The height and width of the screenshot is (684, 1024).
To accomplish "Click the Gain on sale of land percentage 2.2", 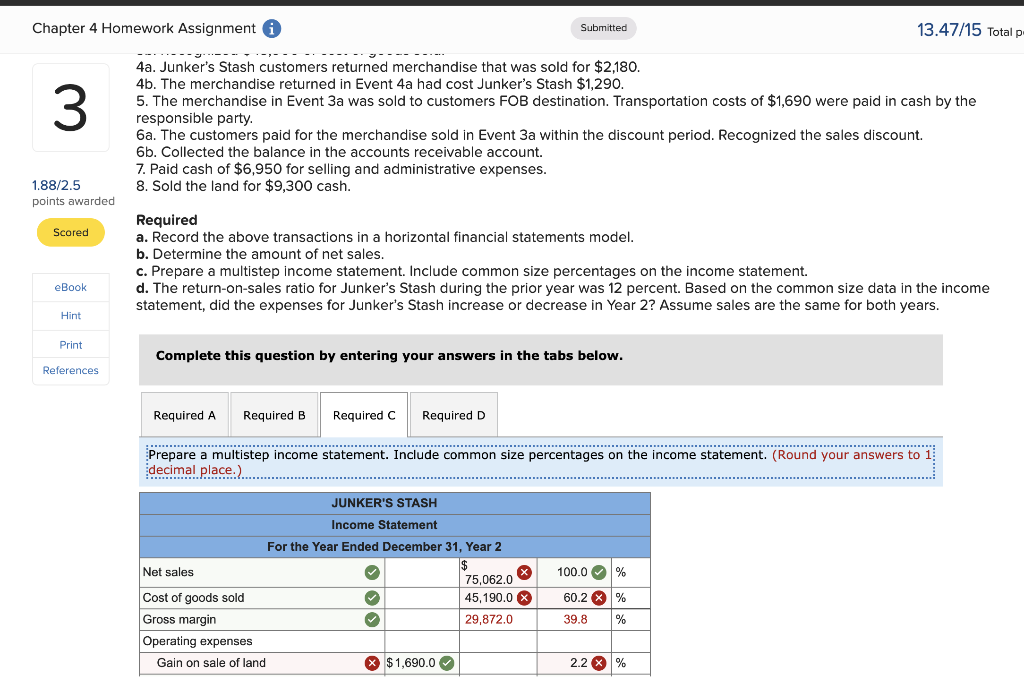I will [x=574, y=663].
